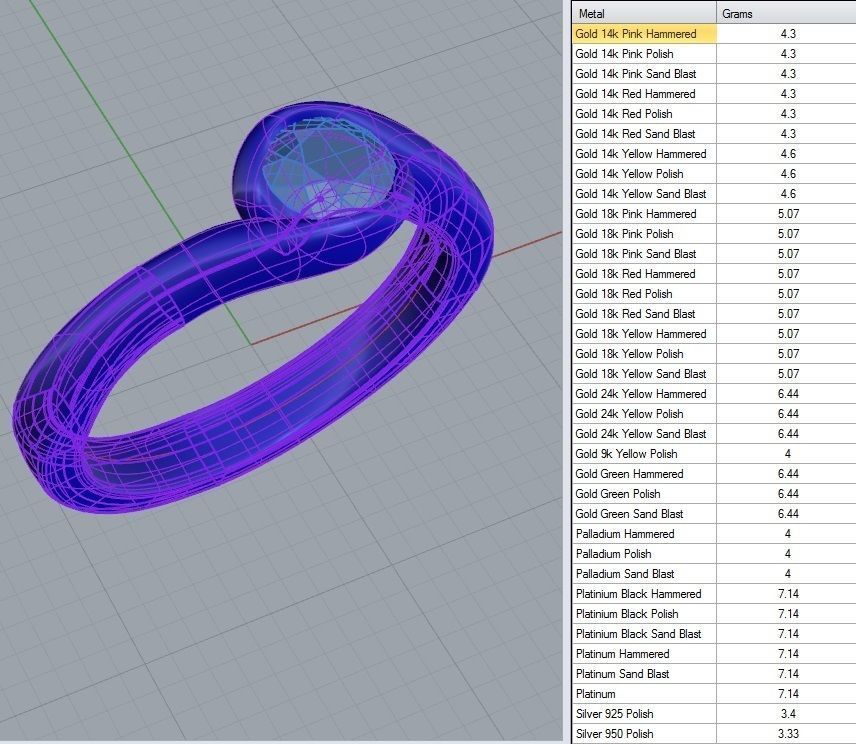Select the Gold 9k Yellow Polish row
Viewport: 856px width, 744px height.
(x=714, y=454)
